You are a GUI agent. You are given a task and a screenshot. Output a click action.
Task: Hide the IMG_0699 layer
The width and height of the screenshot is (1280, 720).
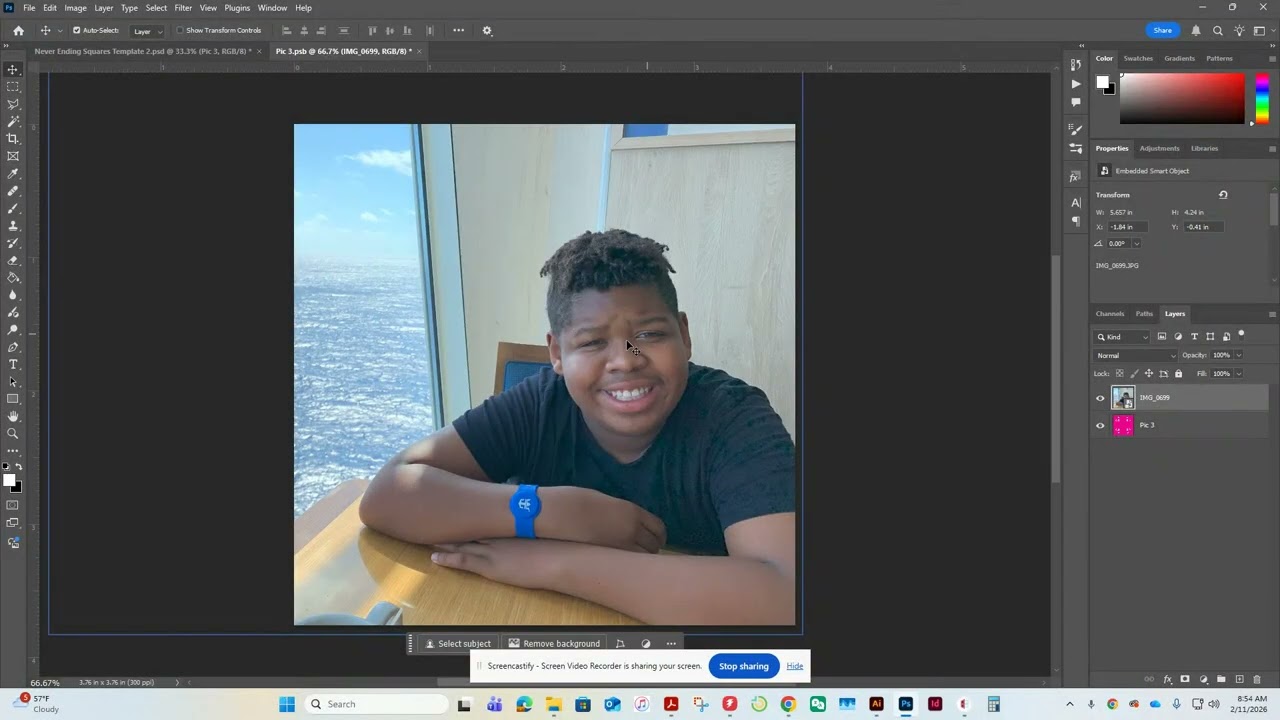pos(1100,398)
